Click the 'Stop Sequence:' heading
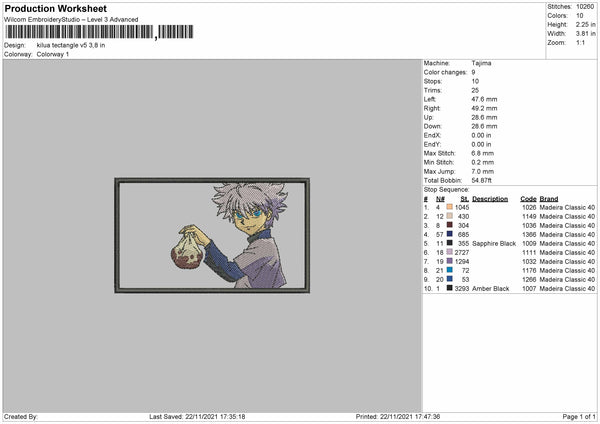 pyautogui.click(x=446, y=189)
